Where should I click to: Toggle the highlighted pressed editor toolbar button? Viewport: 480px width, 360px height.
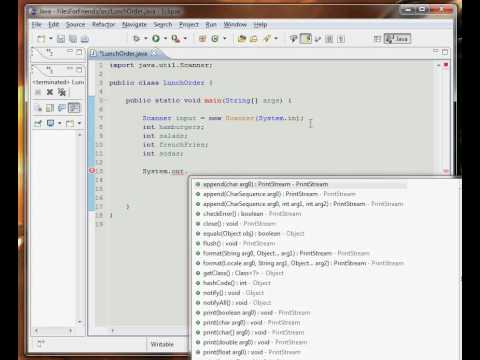click(x=306, y=39)
